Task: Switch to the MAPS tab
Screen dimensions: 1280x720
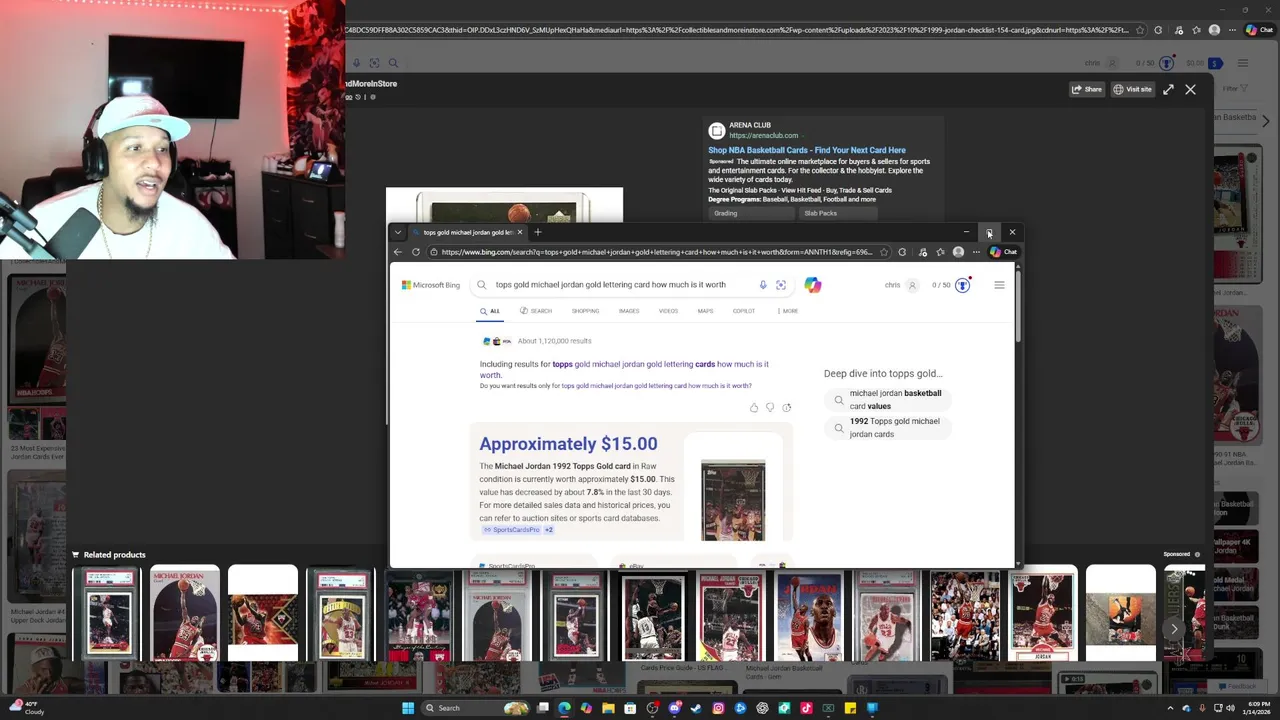Action: [x=705, y=311]
